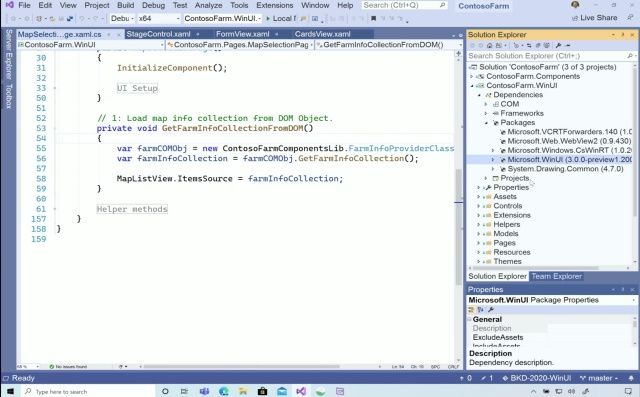Open the Server Explorer side panel

click(8, 54)
